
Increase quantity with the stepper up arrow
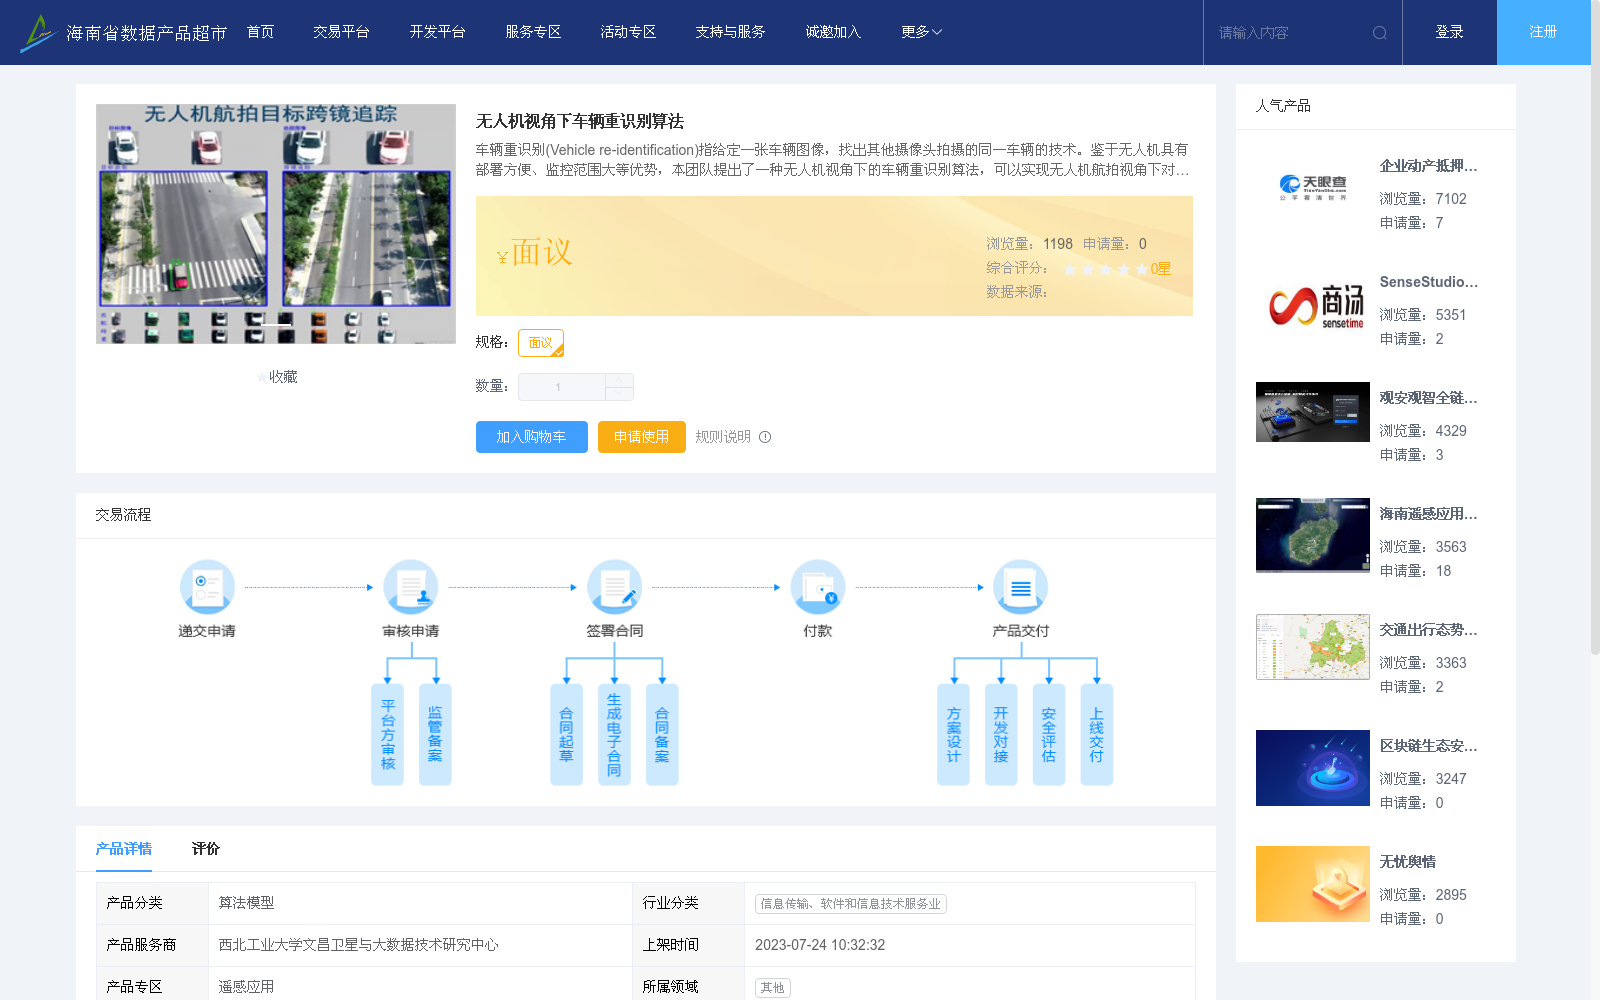pyautogui.click(x=619, y=380)
